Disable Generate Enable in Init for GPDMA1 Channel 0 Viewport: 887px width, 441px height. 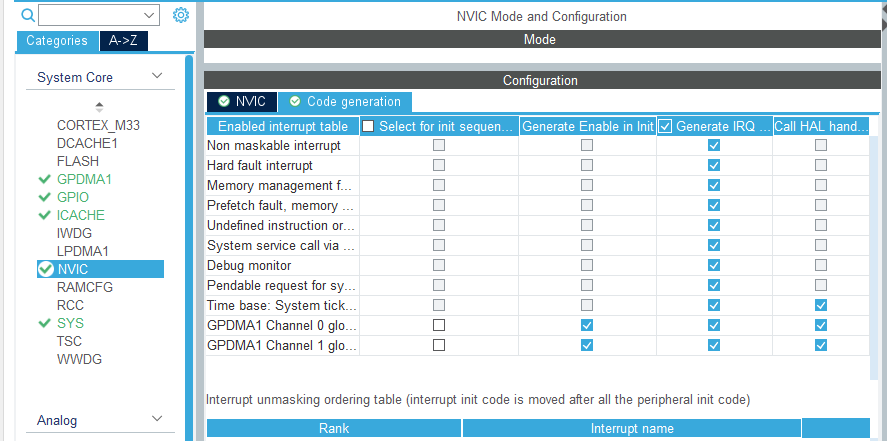pos(587,326)
